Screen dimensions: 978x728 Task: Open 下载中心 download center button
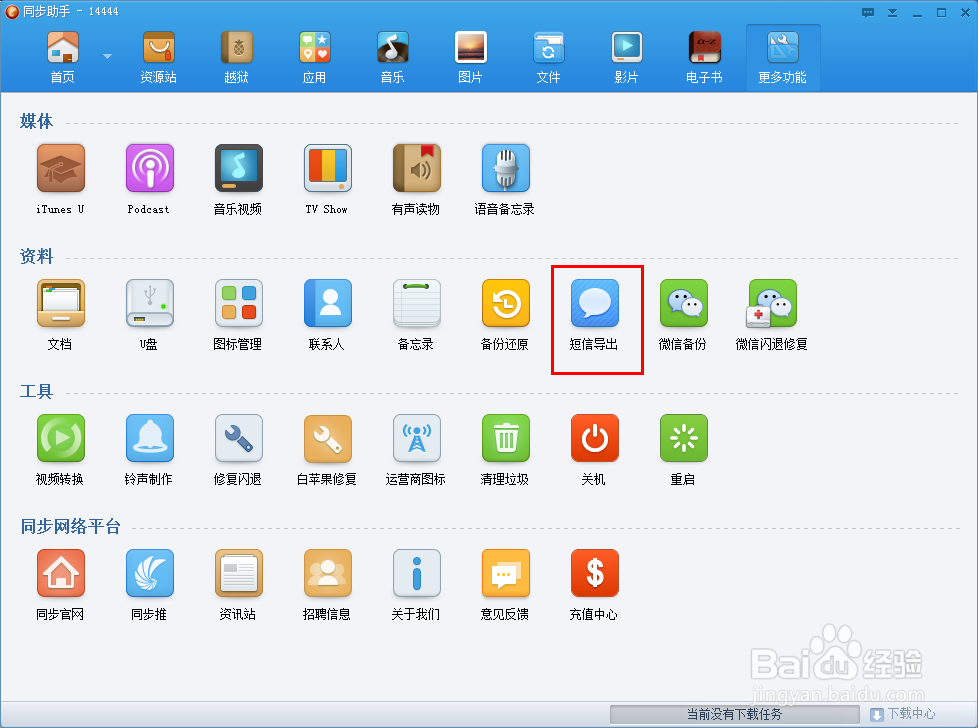click(x=903, y=714)
